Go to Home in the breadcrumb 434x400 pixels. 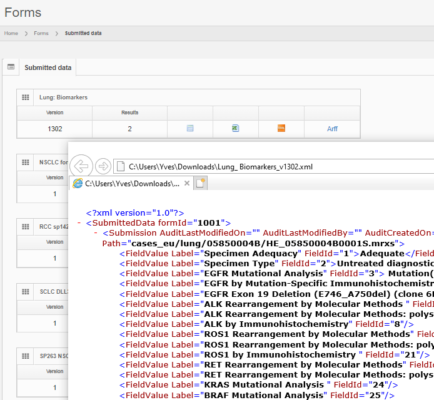[x=11, y=33]
